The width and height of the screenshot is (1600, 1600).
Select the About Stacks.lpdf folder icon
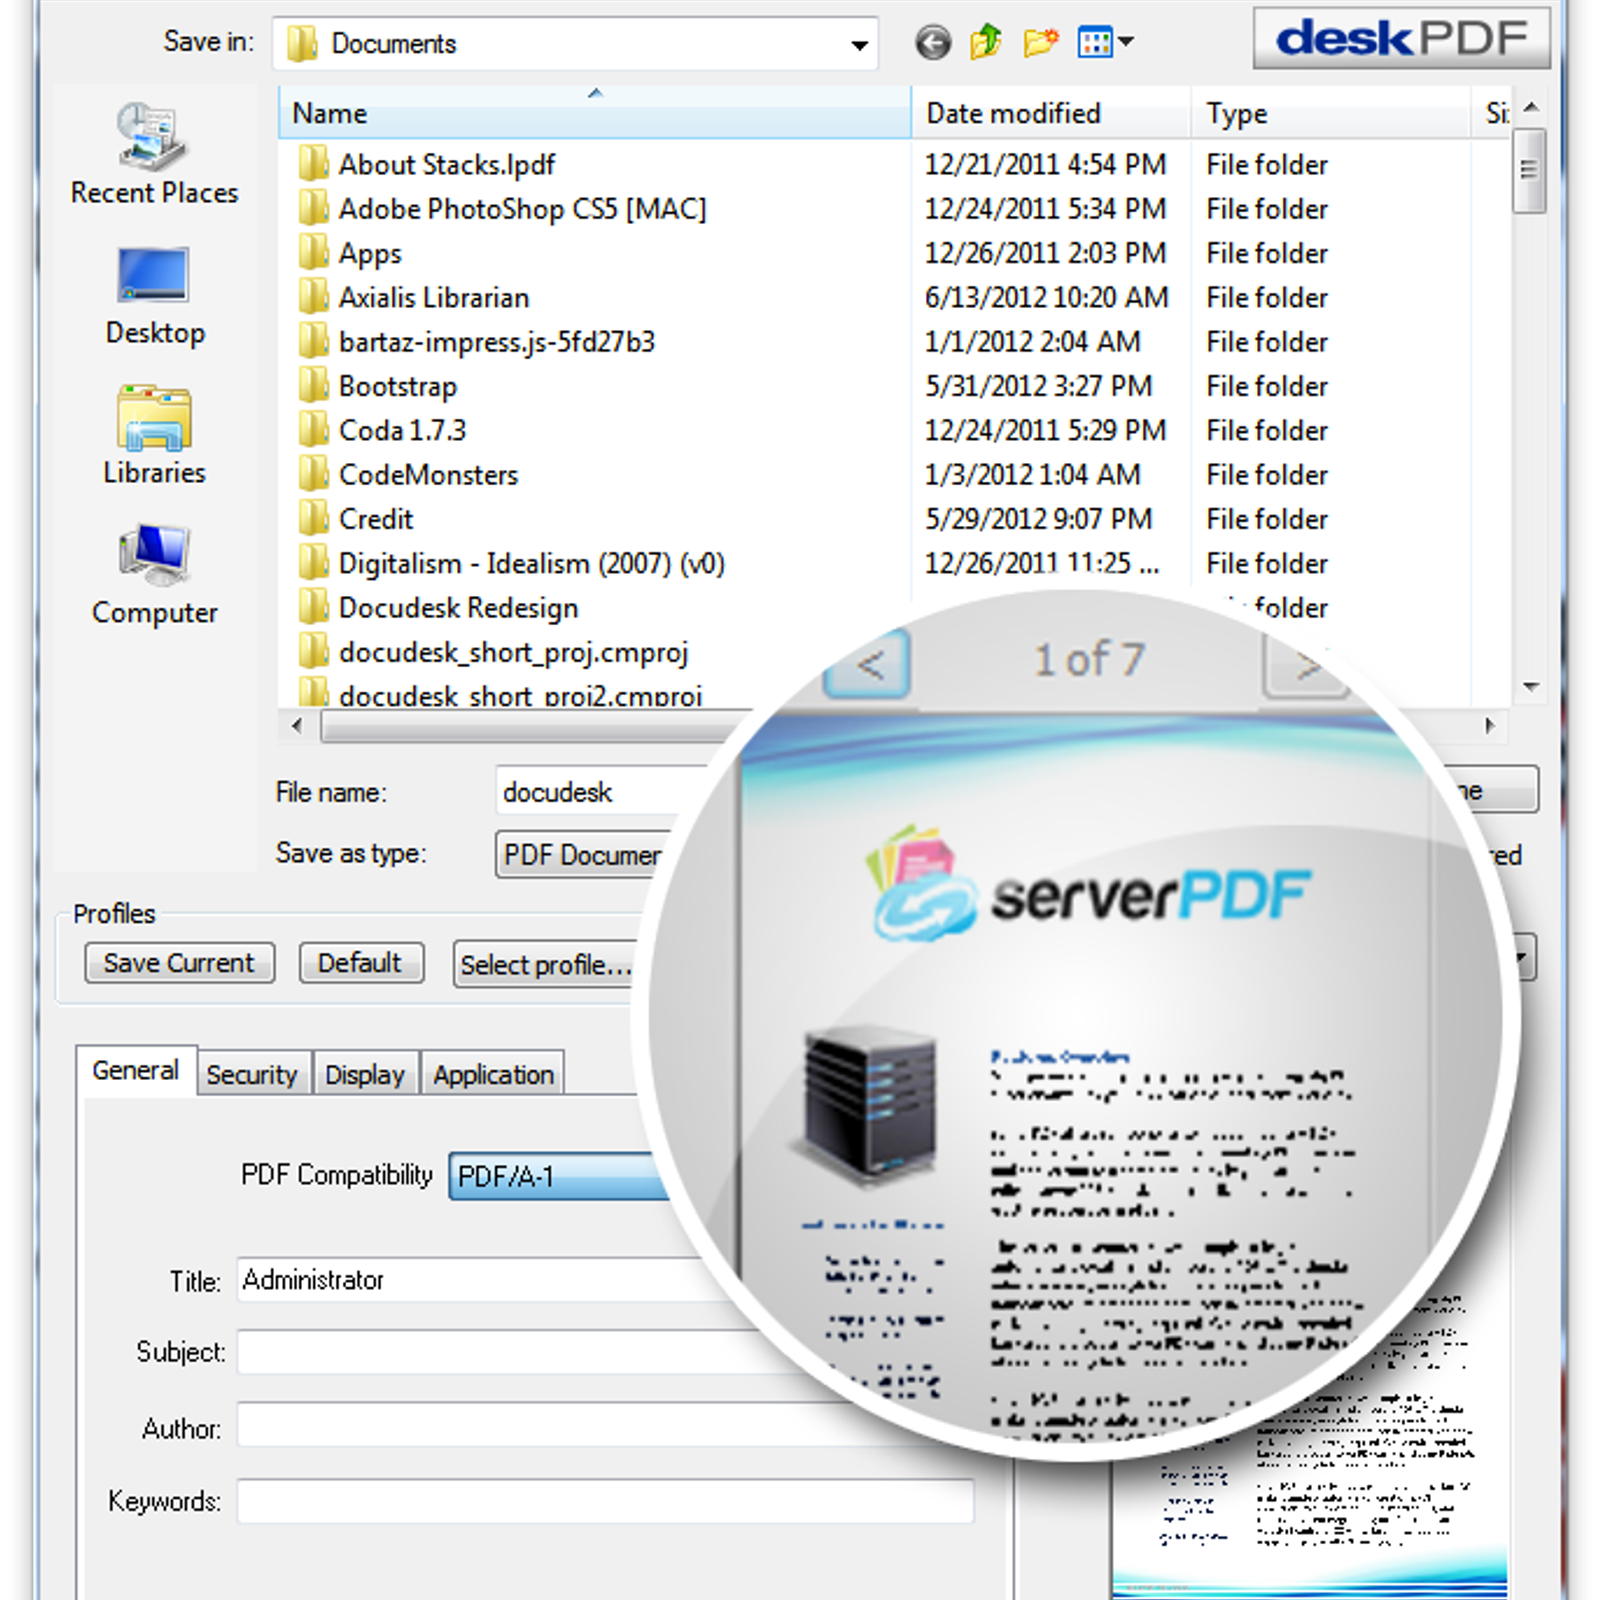coord(313,163)
